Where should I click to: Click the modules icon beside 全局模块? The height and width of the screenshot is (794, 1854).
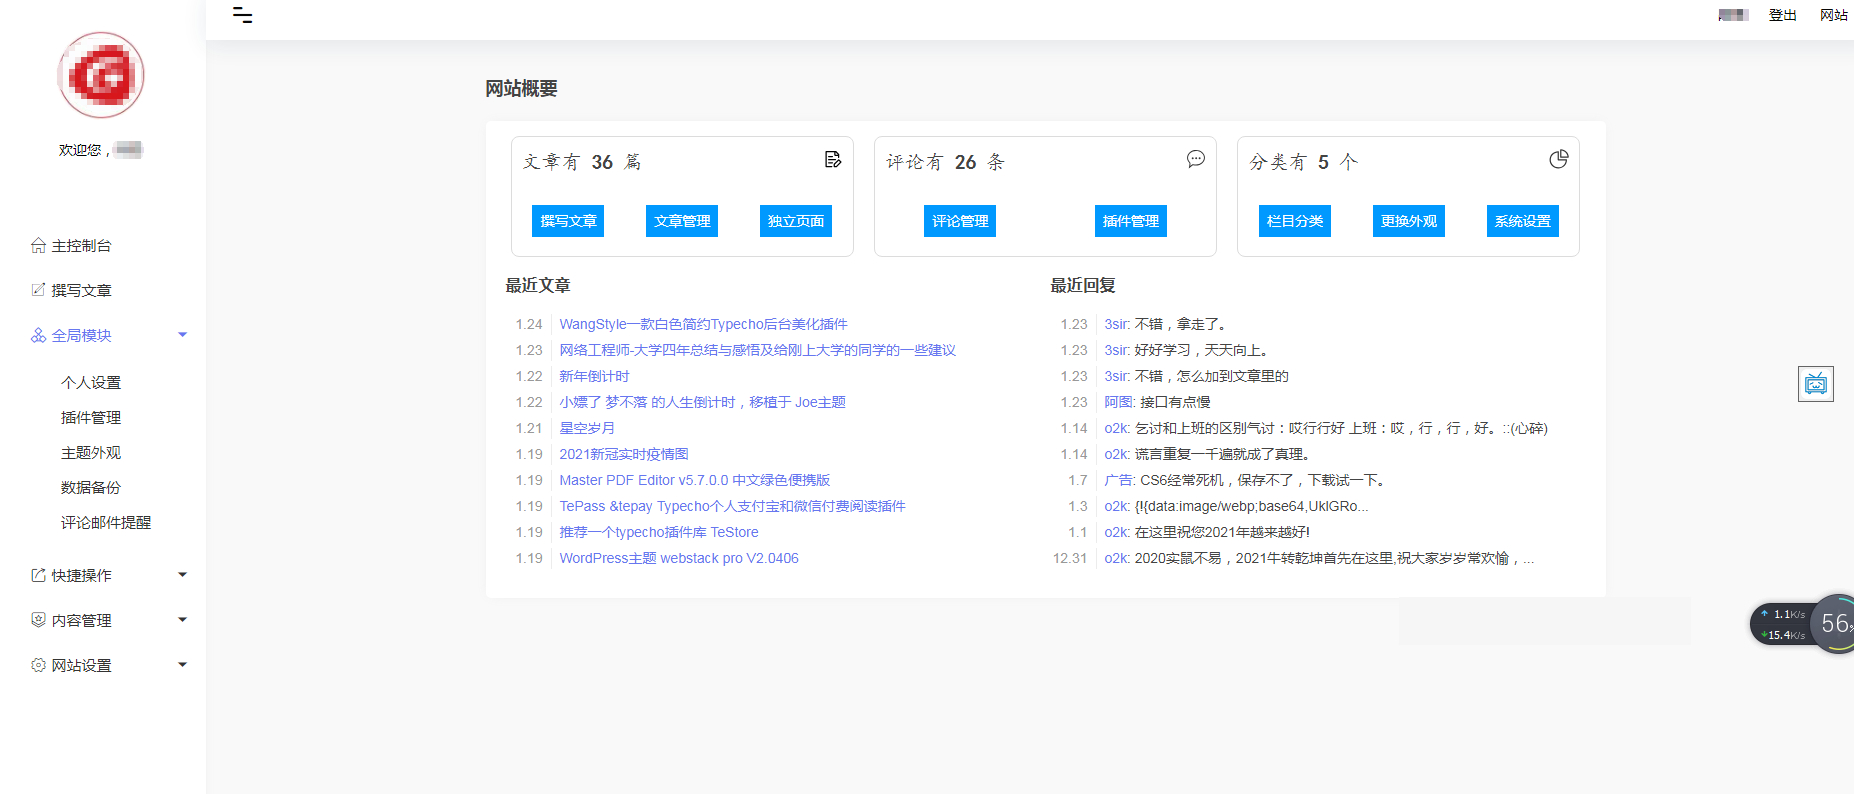pyautogui.click(x=38, y=335)
